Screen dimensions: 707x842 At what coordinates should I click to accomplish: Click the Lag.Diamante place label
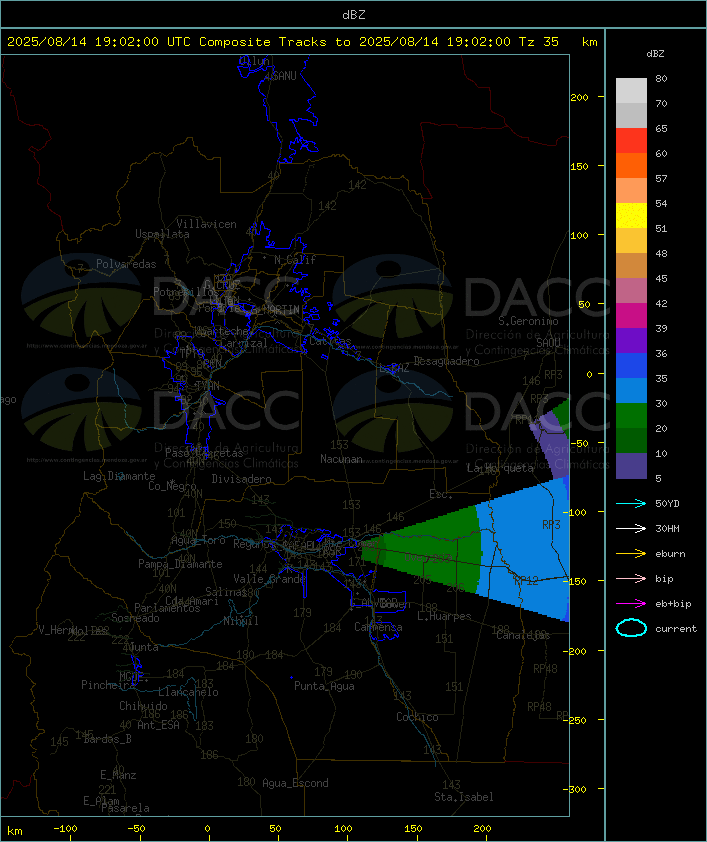pyautogui.click(x=119, y=476)
